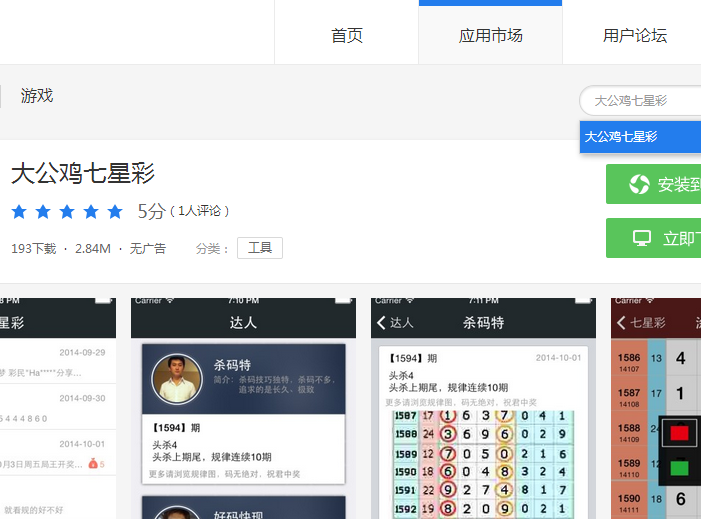The height and width of the screenshot is (519, 701).
Task: Open the 达人 screenshot thumbnail
Action: 243,408
